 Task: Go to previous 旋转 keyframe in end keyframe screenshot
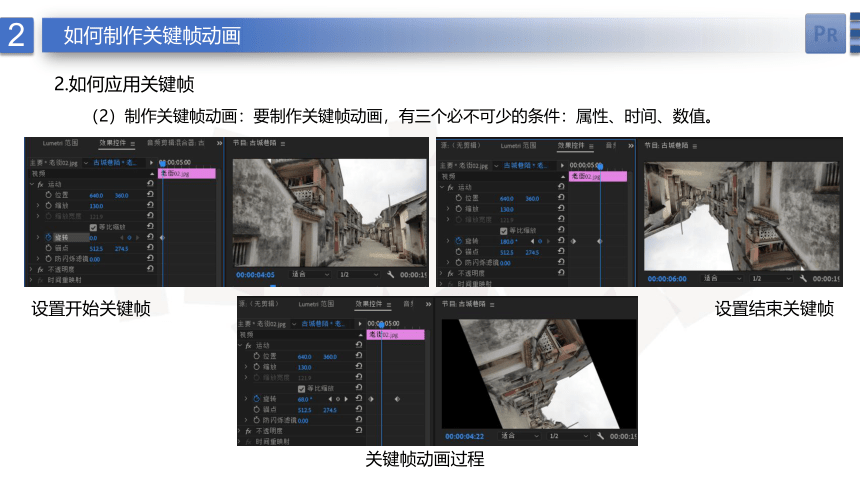click(532, 241)
